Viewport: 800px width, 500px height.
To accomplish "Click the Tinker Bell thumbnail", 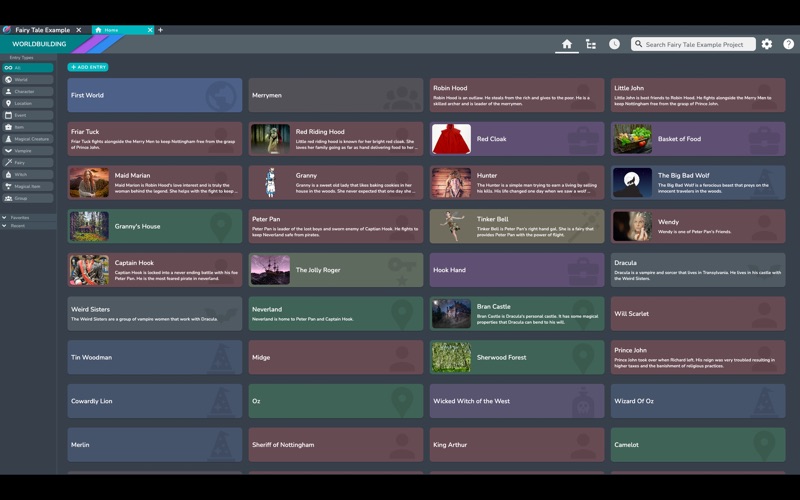I will (452, 226).
